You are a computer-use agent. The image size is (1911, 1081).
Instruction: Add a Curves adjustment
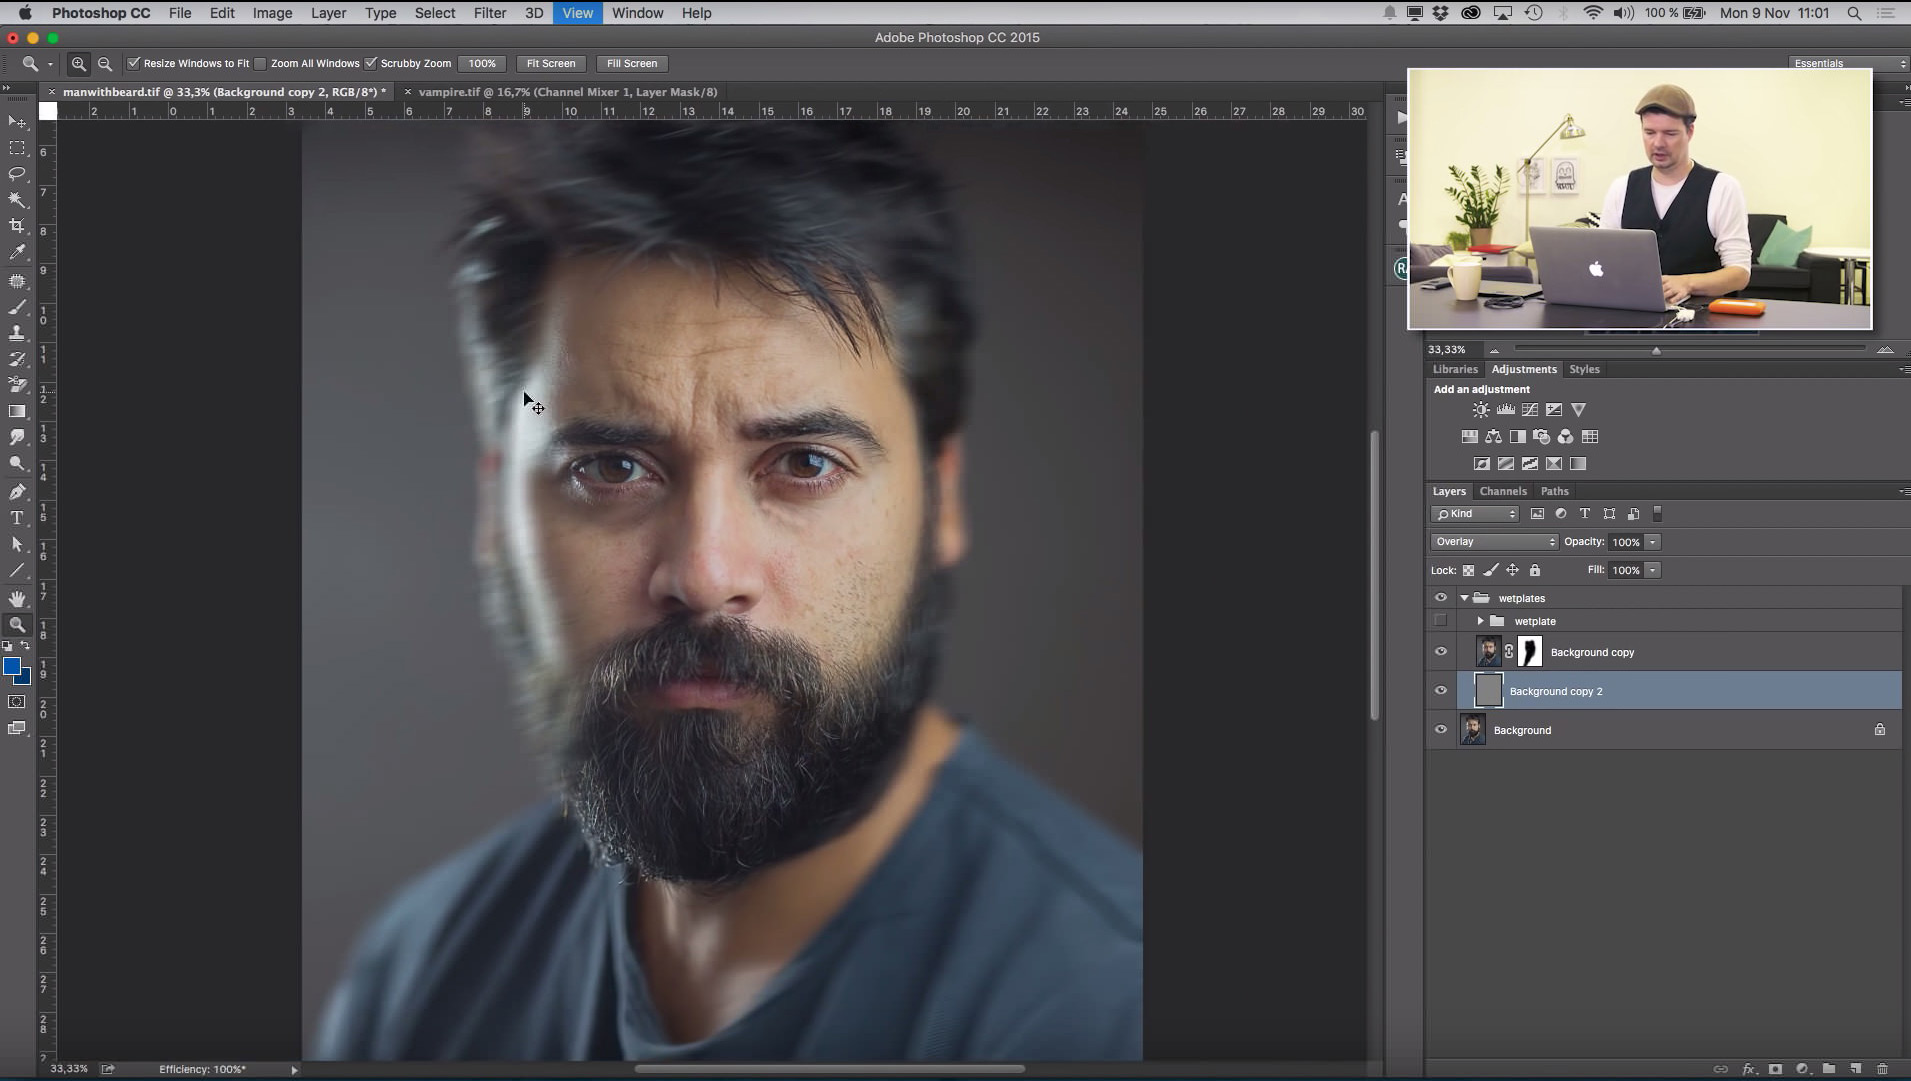tap(1530, 410)
